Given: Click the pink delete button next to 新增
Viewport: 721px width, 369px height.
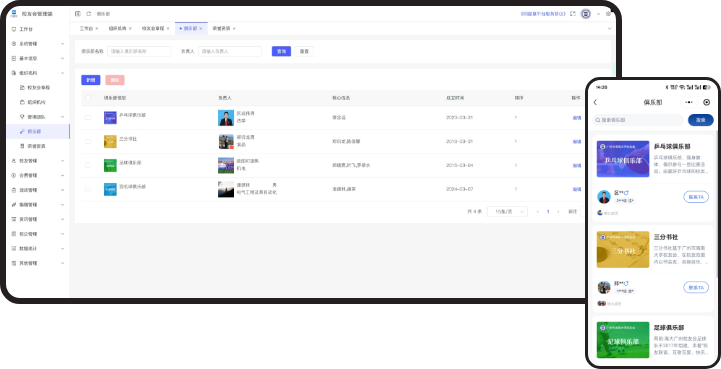Looking at the screenshot, I should pyautogui.click(x=114, y=80).
